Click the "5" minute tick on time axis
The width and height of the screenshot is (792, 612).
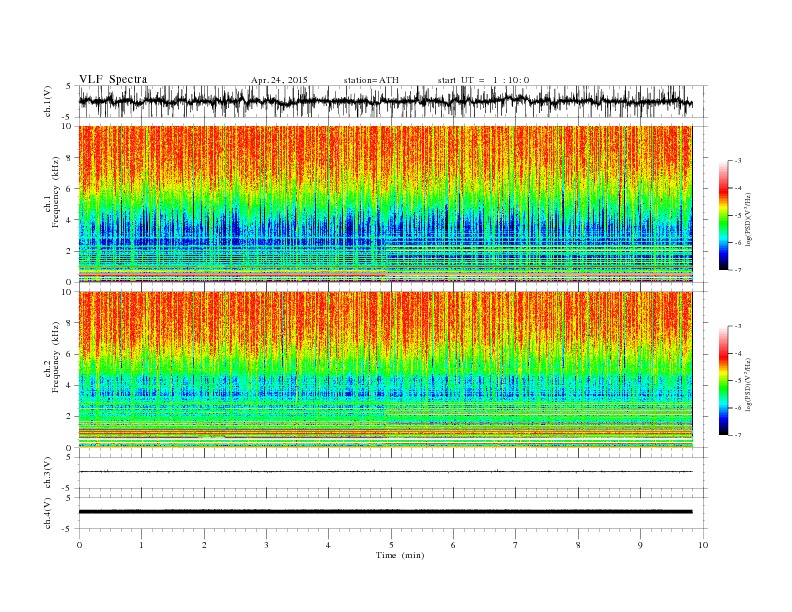(x=391, y=545)
